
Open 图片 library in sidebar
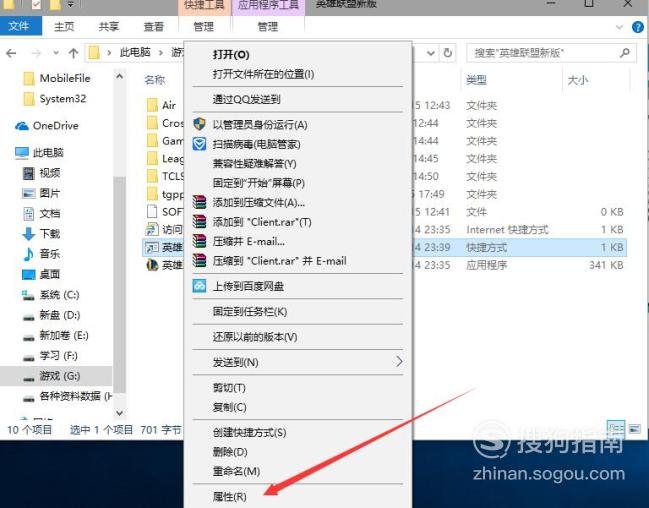41,193
